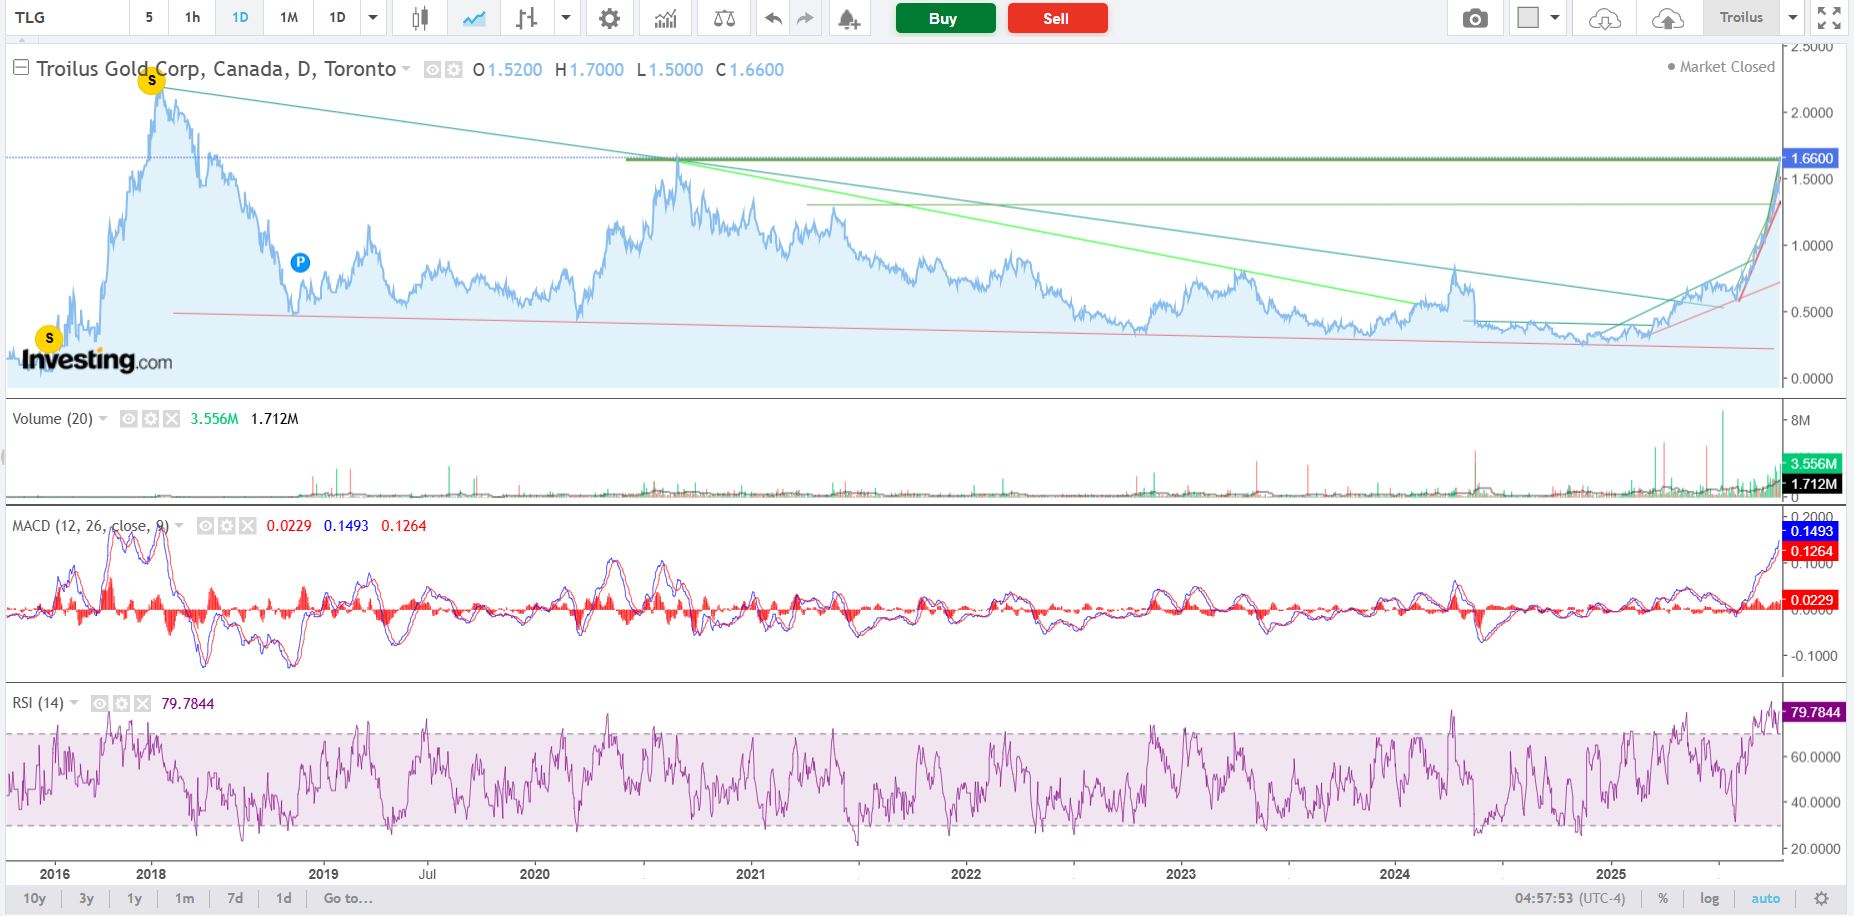Click the green Buy button
Viewport: 1854px width, 916px height.
point(945,18)
